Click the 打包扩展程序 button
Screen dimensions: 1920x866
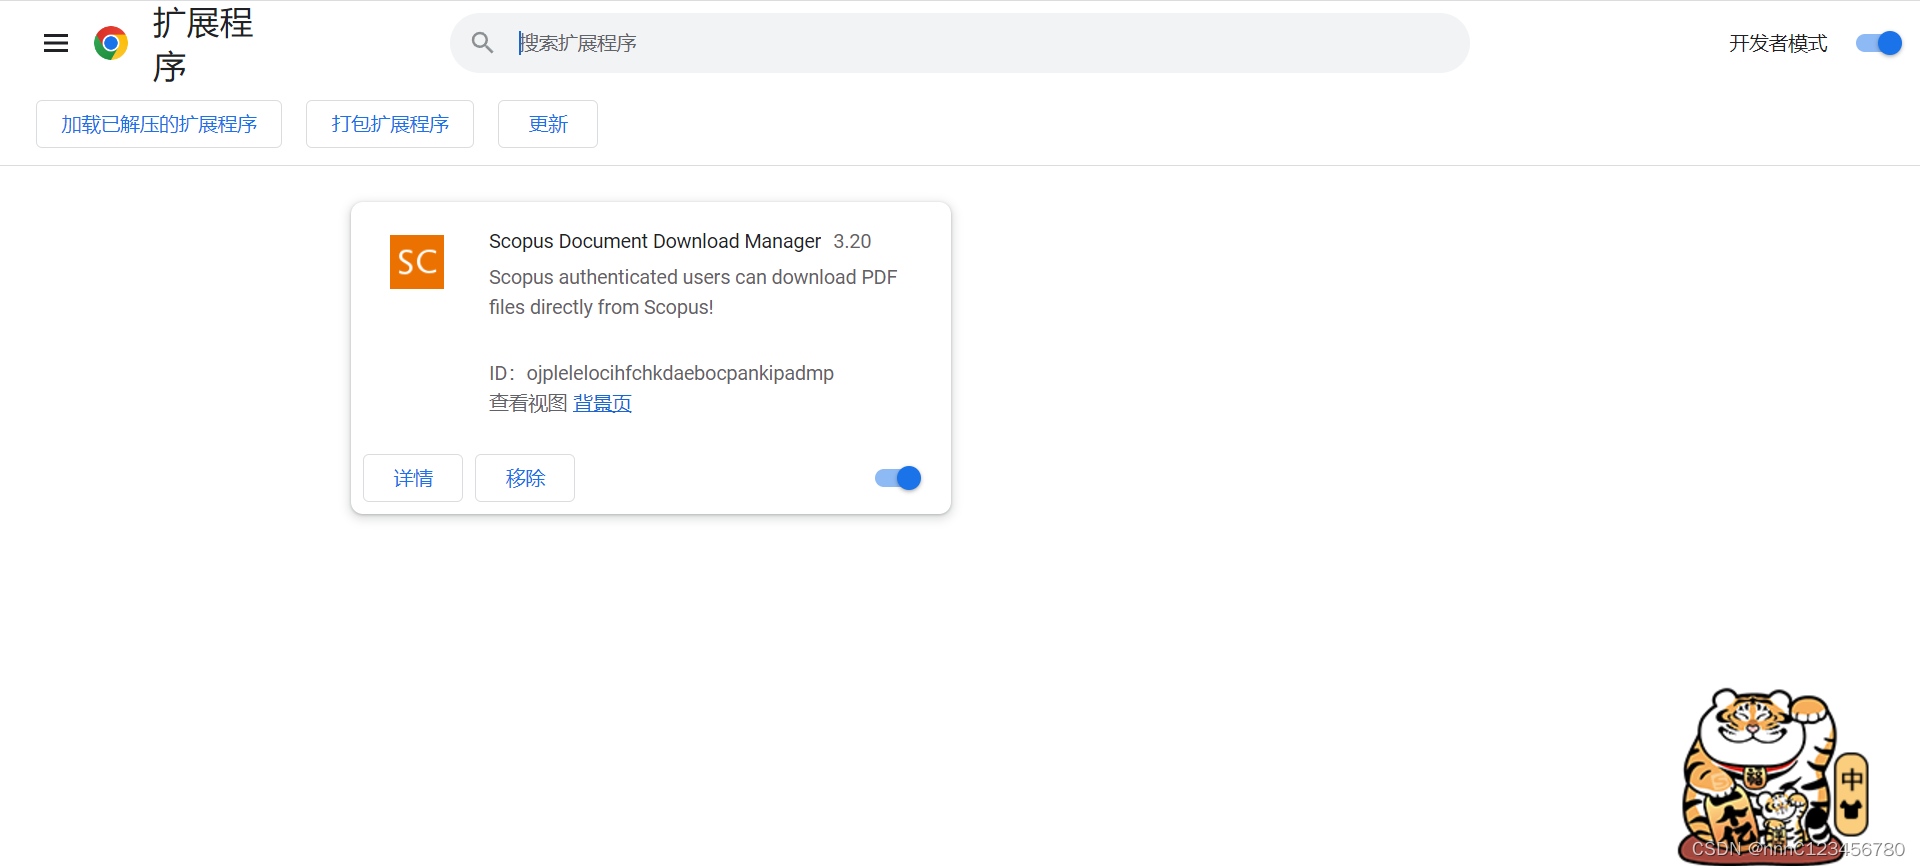click(390, 124)
